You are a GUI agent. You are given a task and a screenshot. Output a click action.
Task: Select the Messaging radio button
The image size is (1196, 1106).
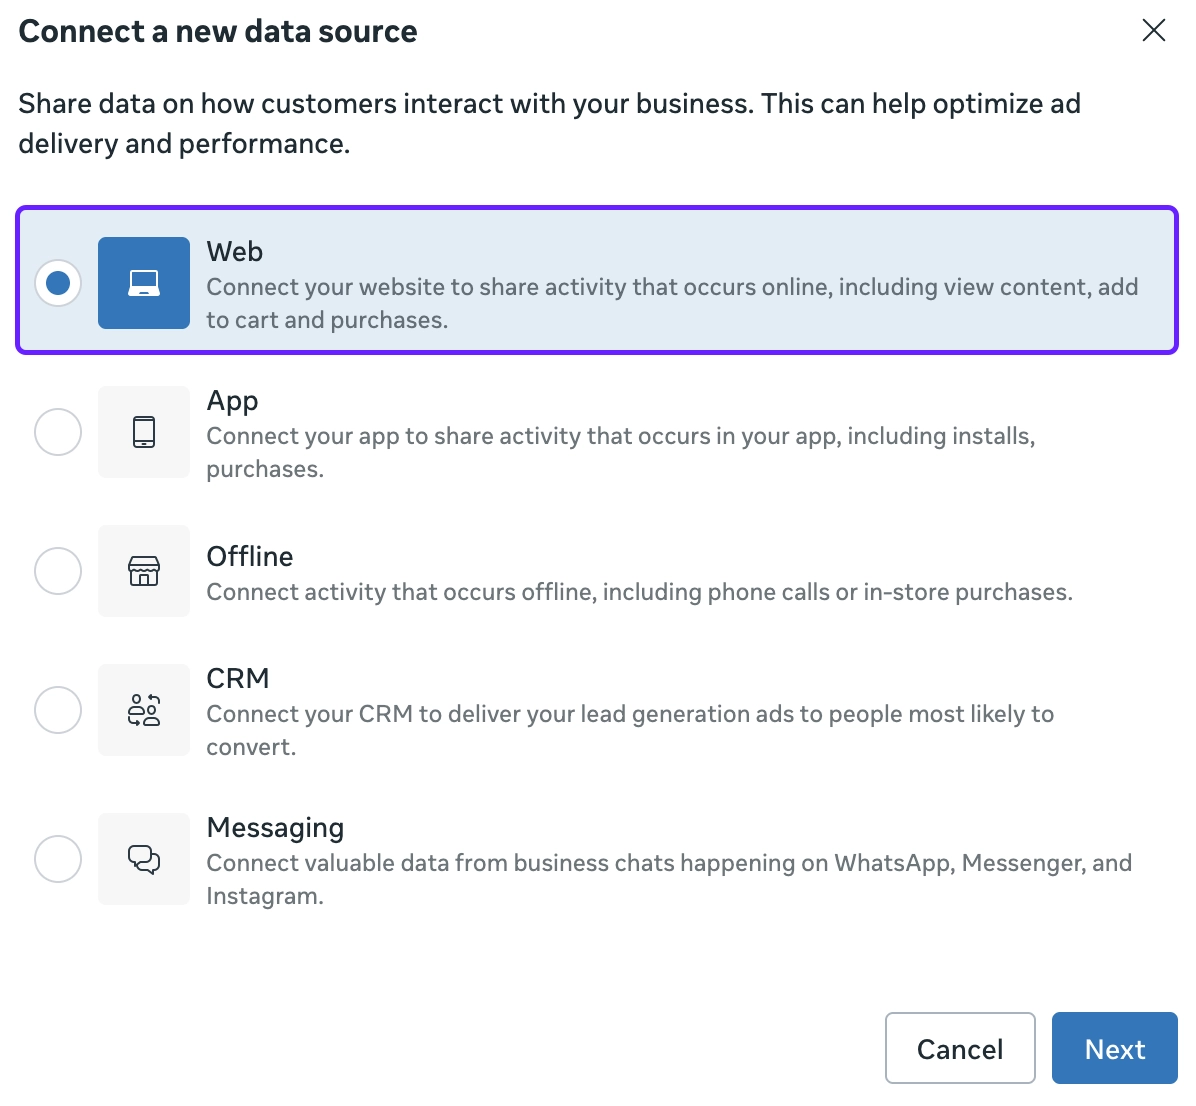pyautogui.click(x=58, y=858)
